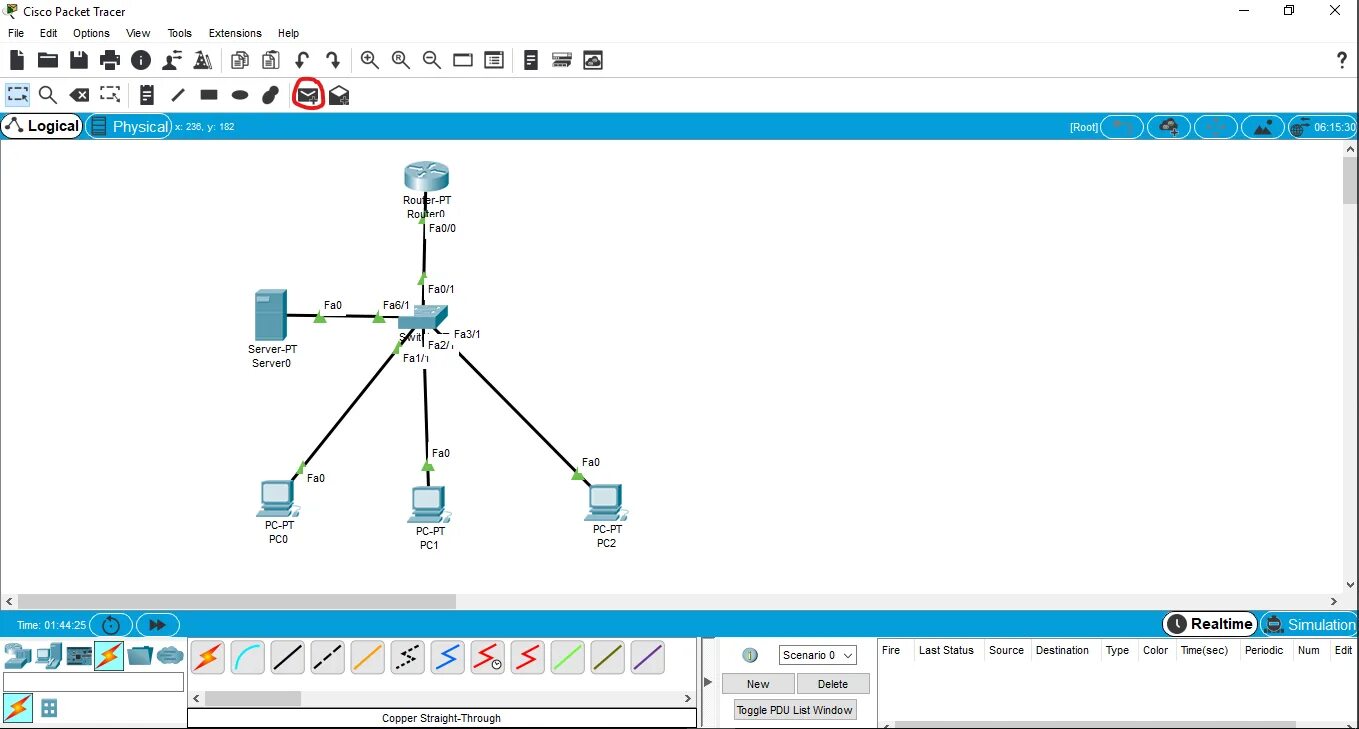Click the New Cluster cloud button
Image resolution: width=1359 pixels, height=729 pixels.
[x=1168, y=127]
